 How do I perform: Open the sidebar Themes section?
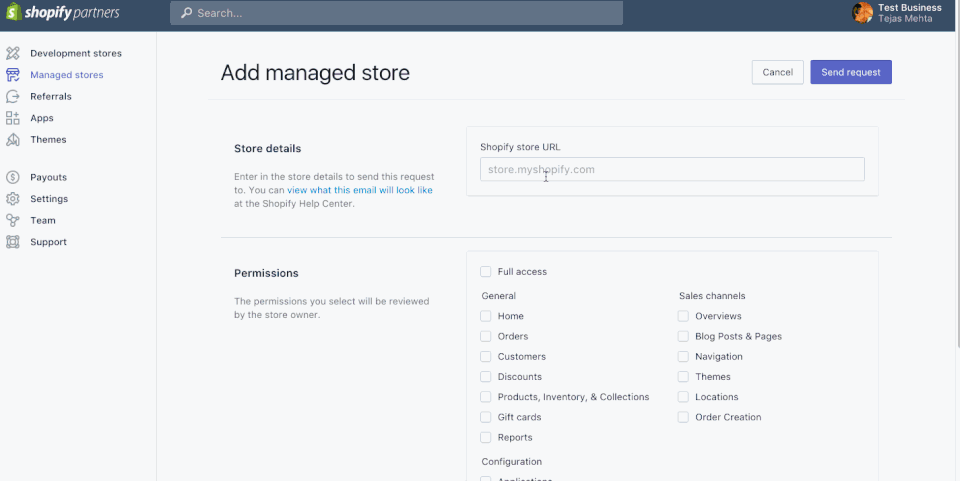48,140
